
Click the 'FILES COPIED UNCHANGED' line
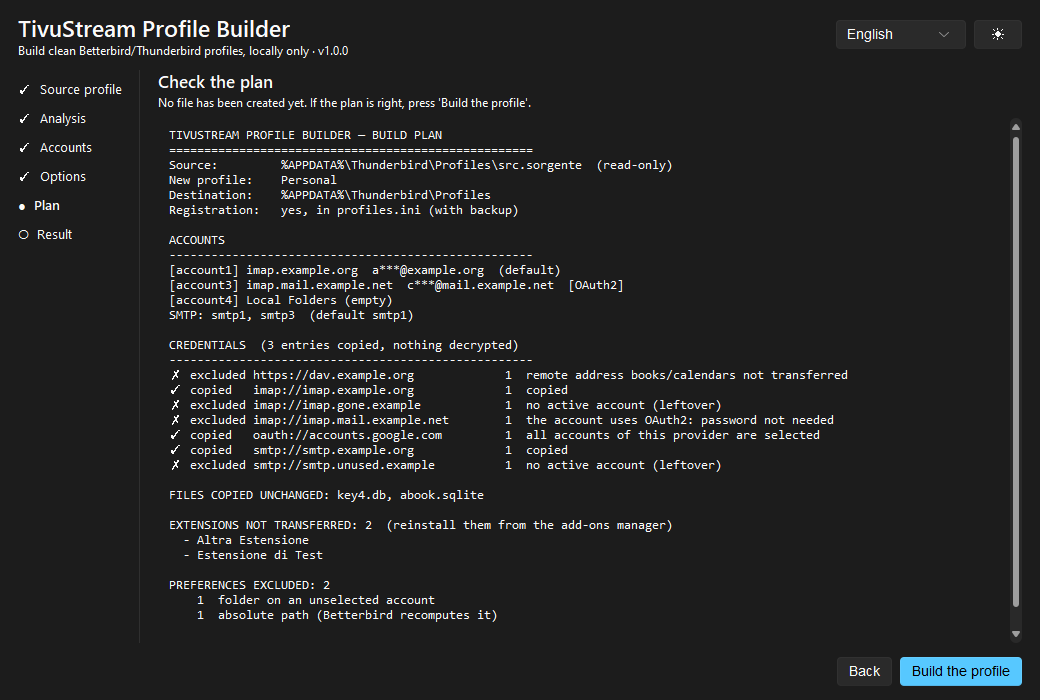pyautogui.click(x=326, y=496)
